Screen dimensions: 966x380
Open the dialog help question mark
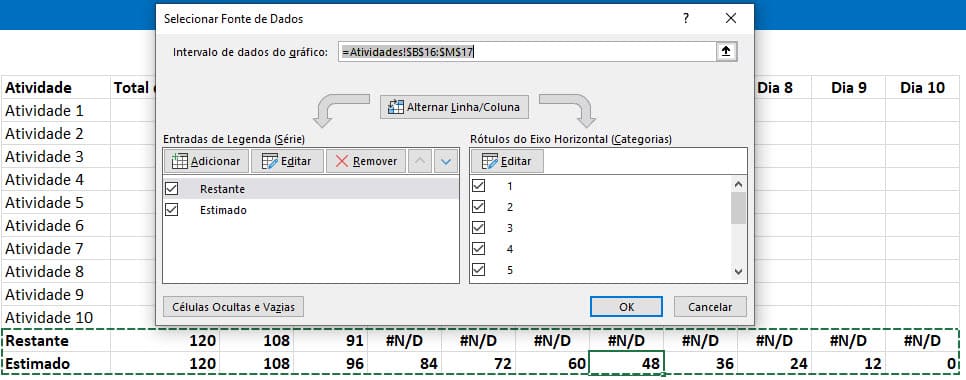pos(686,18)
